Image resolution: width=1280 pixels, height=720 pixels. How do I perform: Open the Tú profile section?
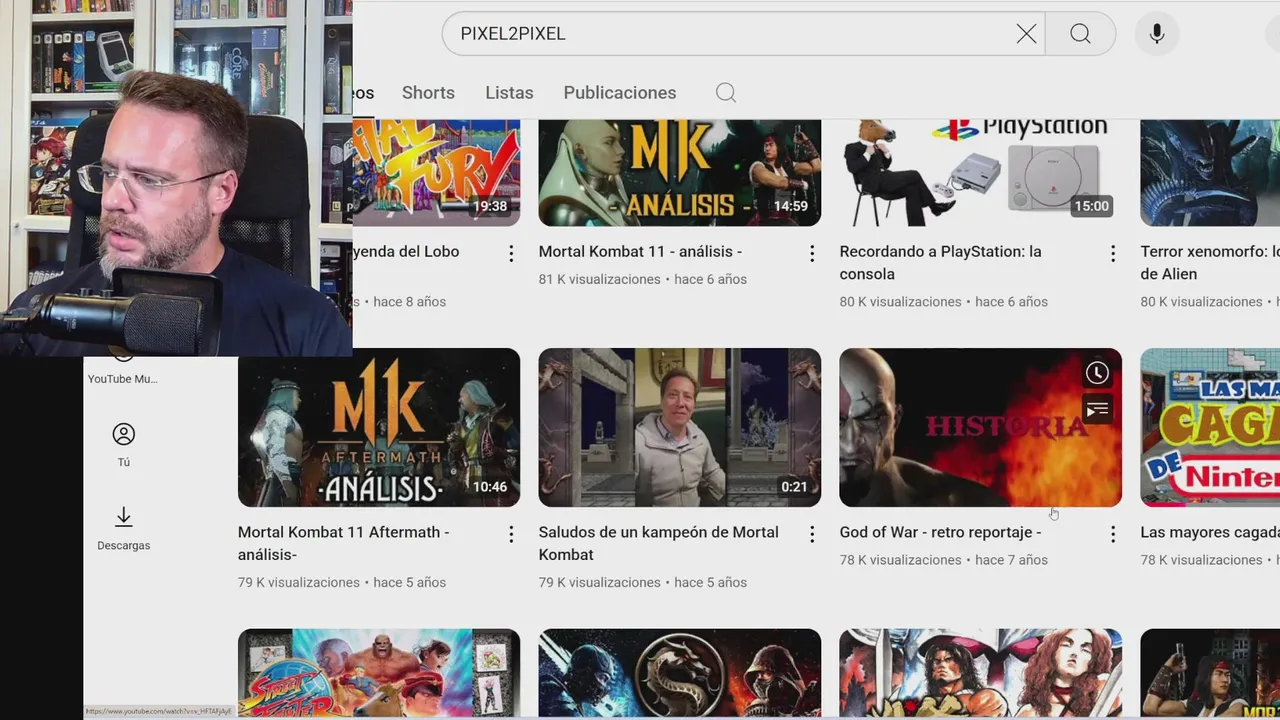tap(124, 445)
